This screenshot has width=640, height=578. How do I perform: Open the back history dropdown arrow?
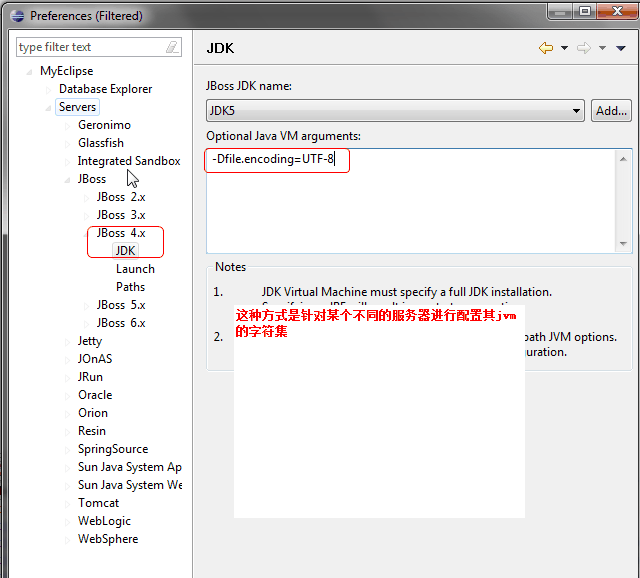click(x=564, y=48)
